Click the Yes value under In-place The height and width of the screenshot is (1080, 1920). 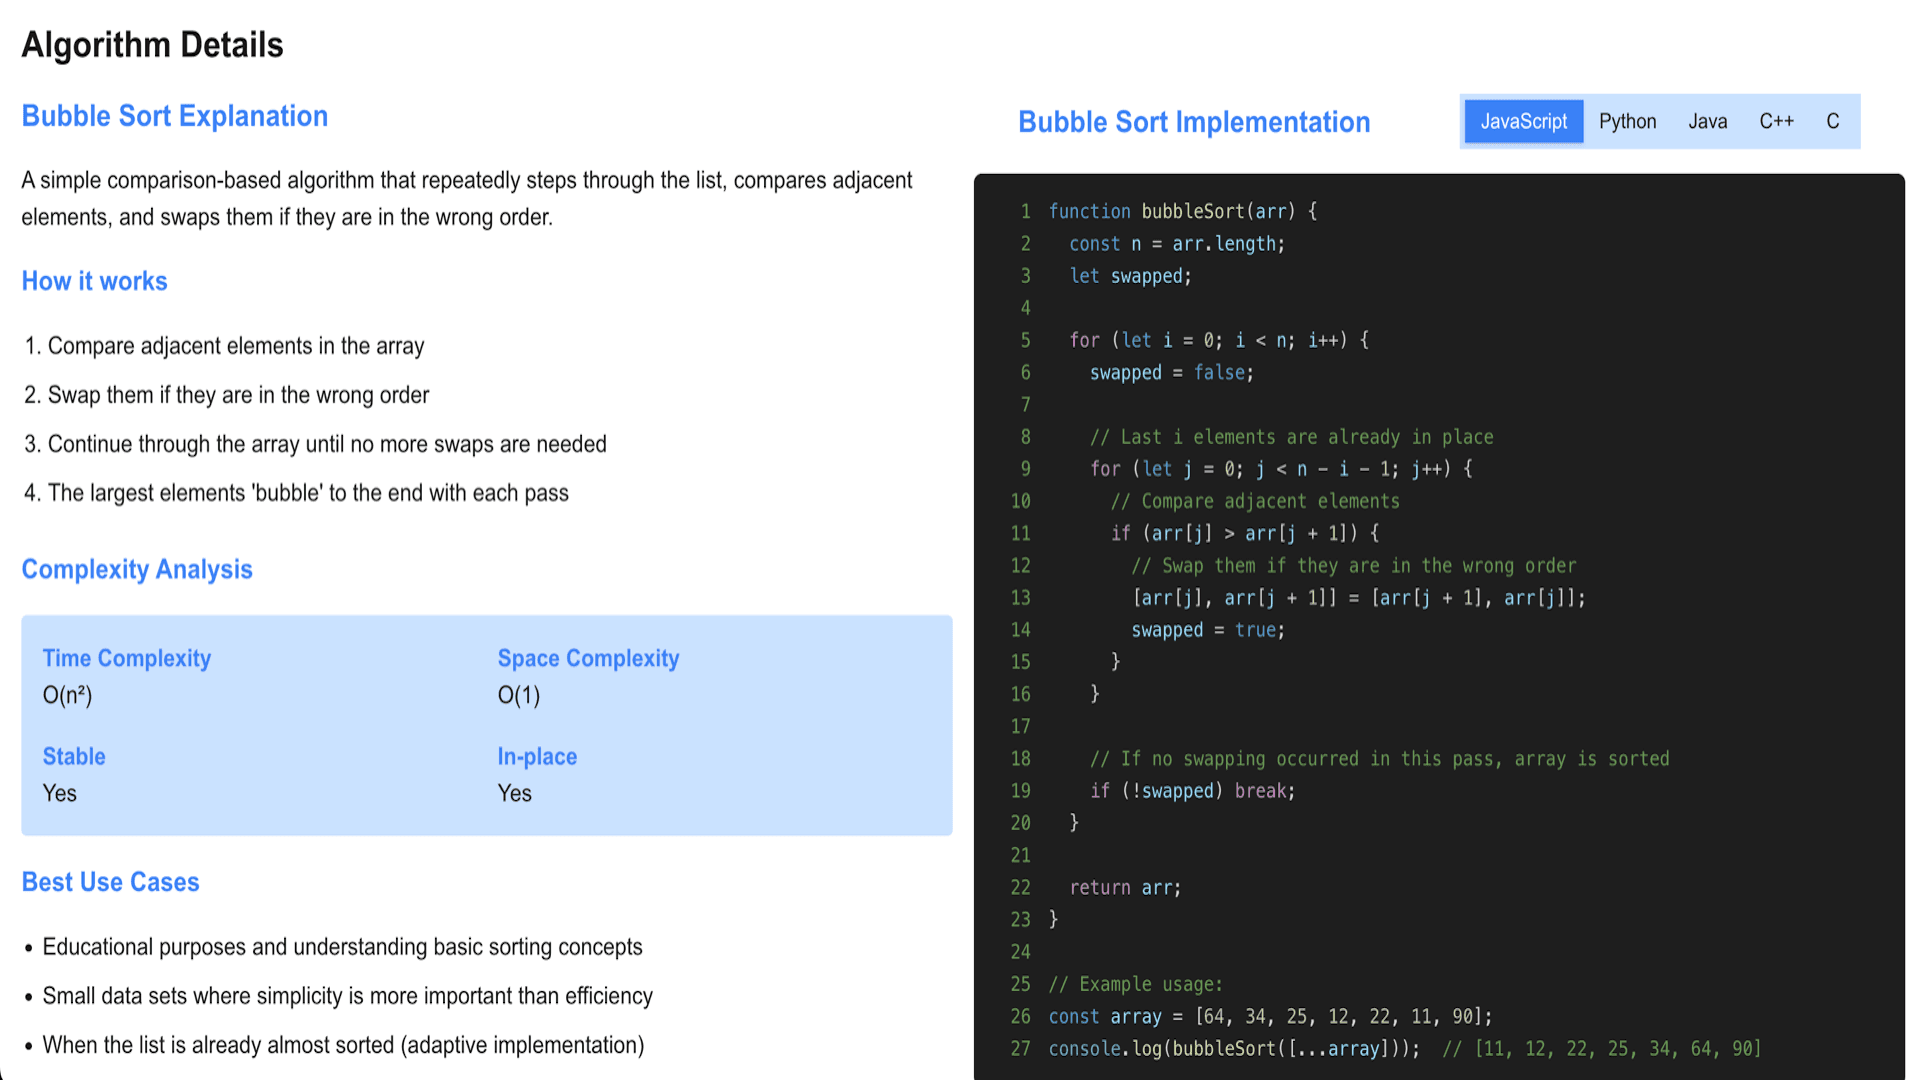point(514,793)
